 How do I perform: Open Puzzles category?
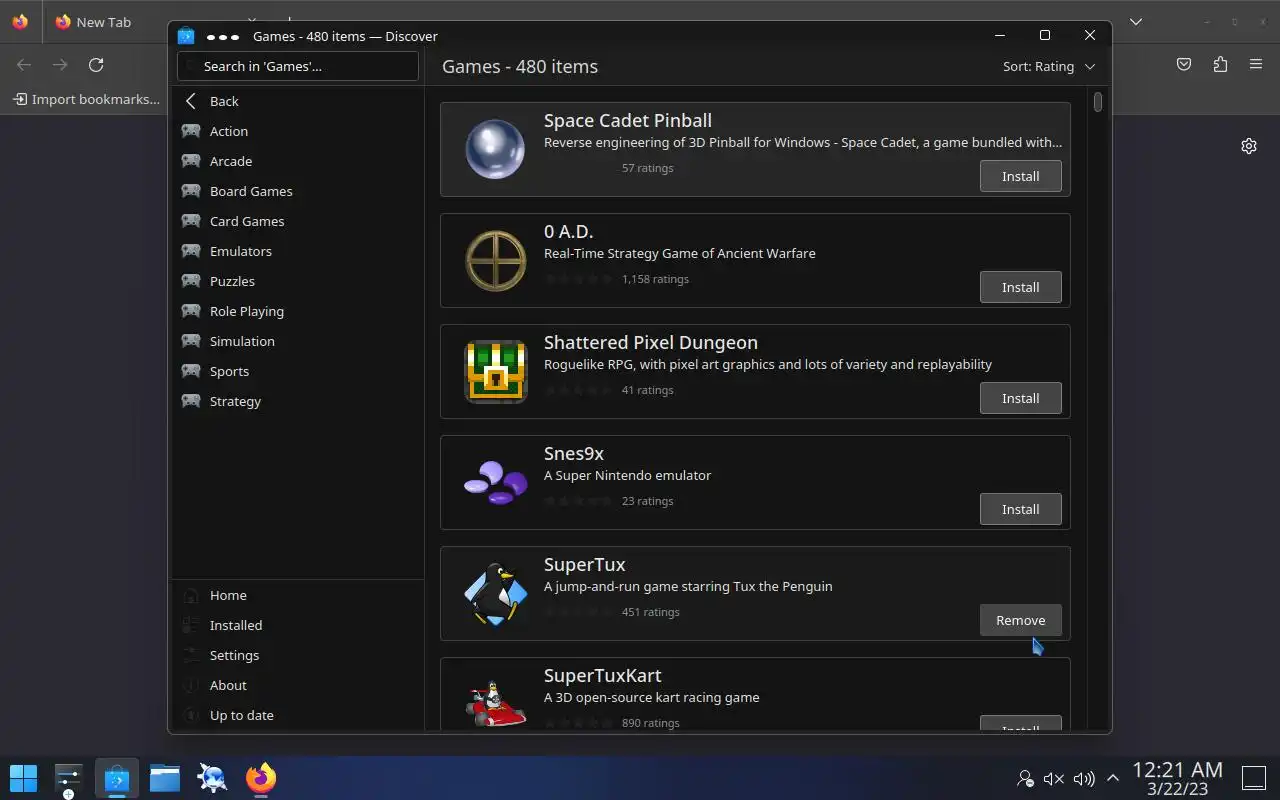[298, 281]
